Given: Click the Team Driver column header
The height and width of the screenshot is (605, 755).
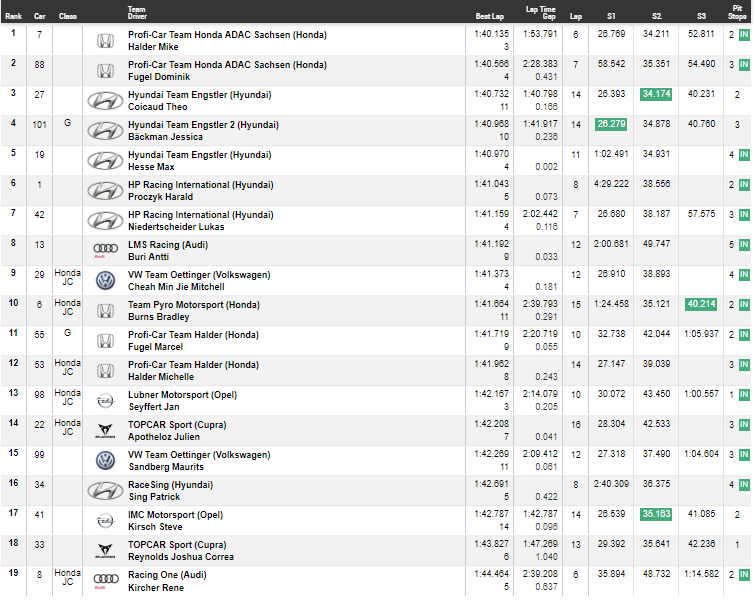Looking at the screenshot, I should pyautogui.click(x=137, y=13).
